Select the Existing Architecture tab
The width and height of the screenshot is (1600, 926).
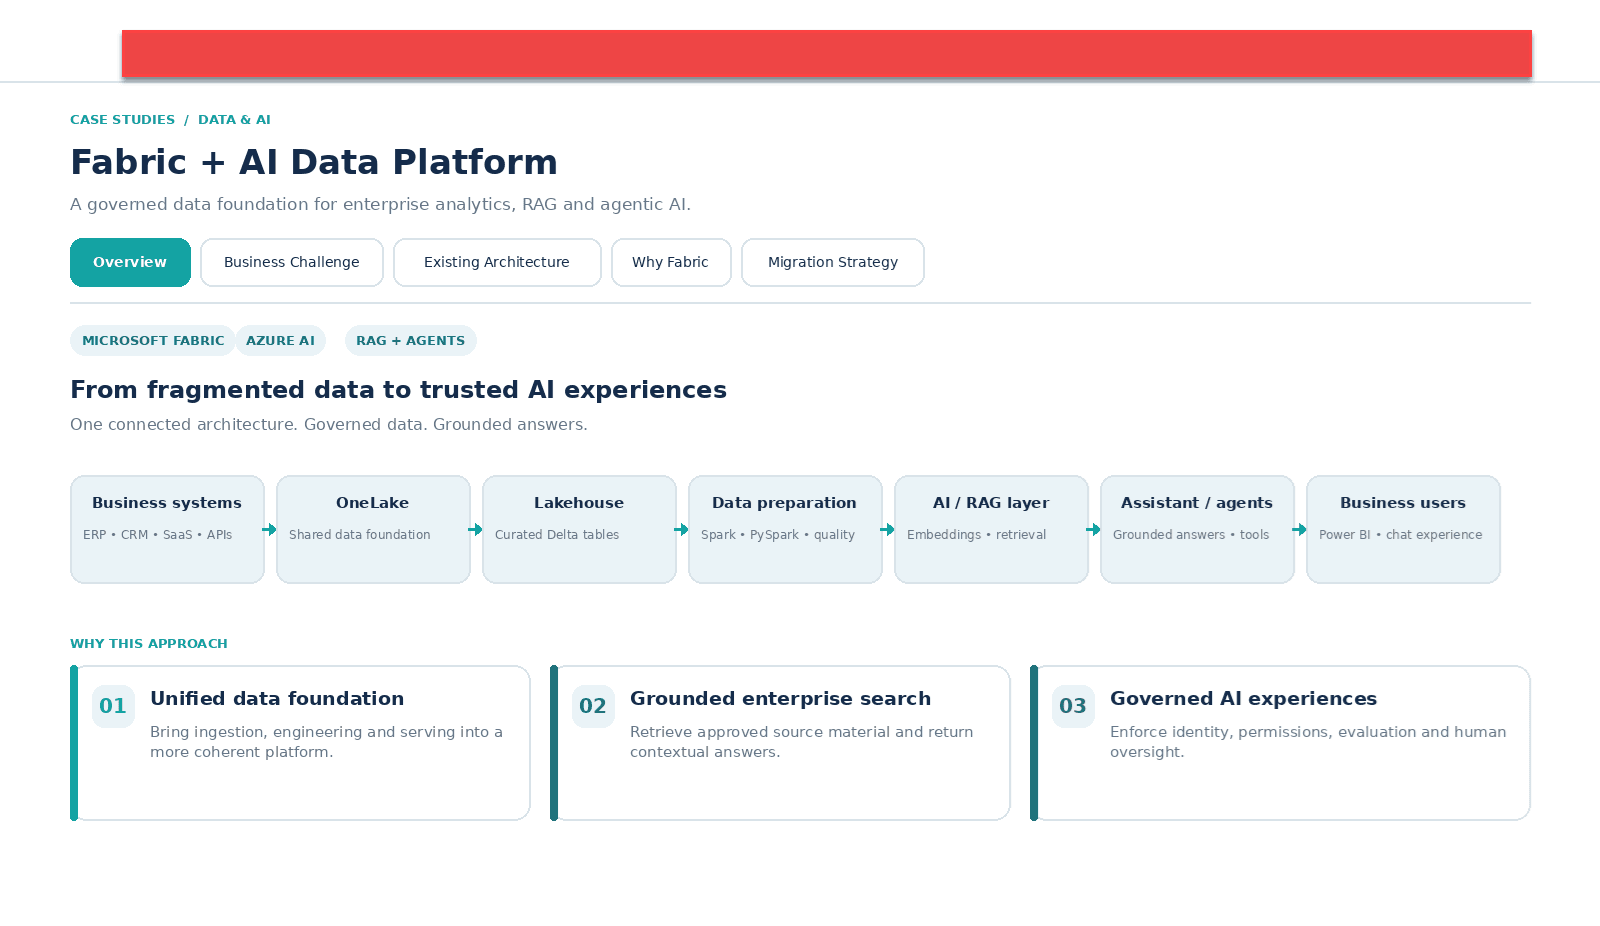pyautogui.click(x=497, y=262)
